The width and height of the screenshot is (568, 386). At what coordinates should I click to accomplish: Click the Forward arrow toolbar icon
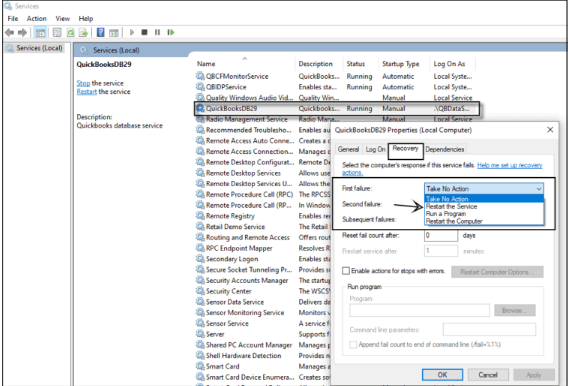(x=22, y=33)
